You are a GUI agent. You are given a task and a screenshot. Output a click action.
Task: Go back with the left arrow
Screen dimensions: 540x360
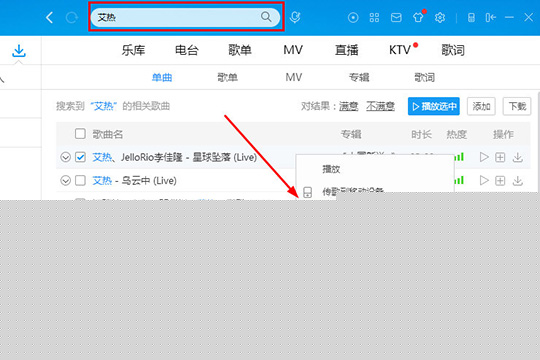point(50,17)
